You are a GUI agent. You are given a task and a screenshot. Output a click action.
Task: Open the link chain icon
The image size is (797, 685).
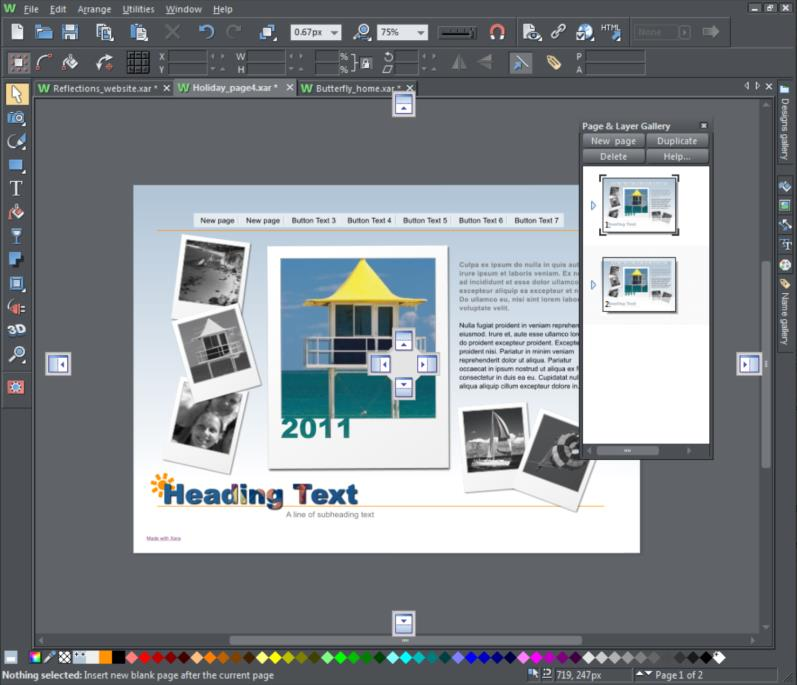(x=558, y=32)
